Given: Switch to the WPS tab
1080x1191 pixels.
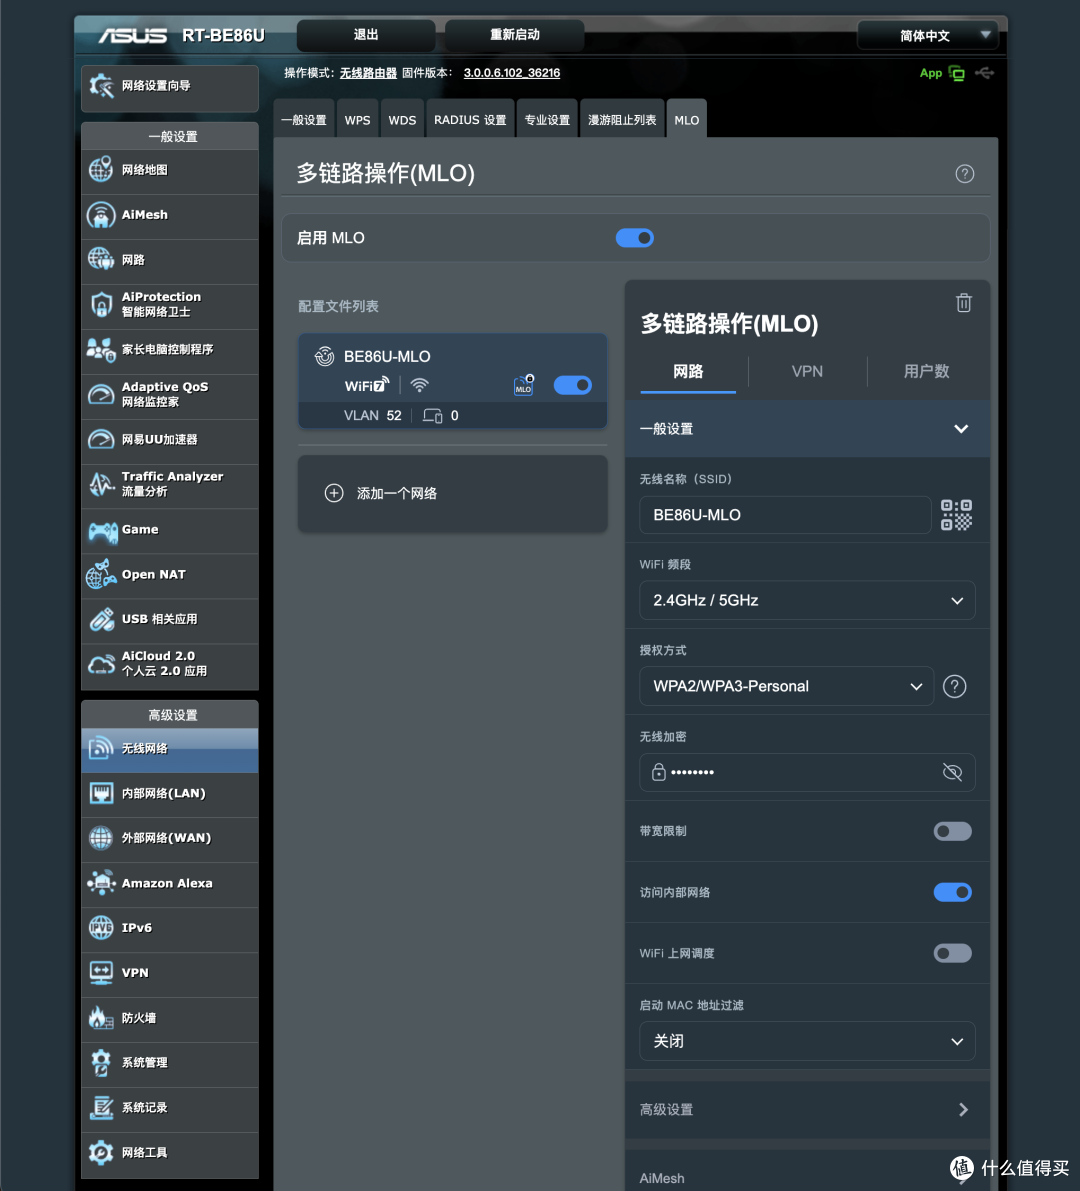Looking at the screenshot, I should coord(358,120).
